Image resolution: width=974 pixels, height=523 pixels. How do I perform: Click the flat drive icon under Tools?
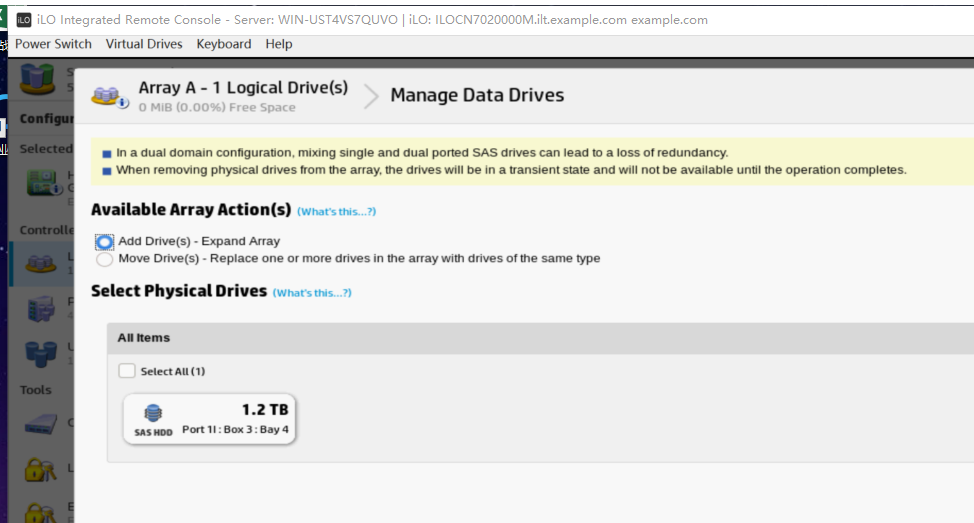point(41,425)
